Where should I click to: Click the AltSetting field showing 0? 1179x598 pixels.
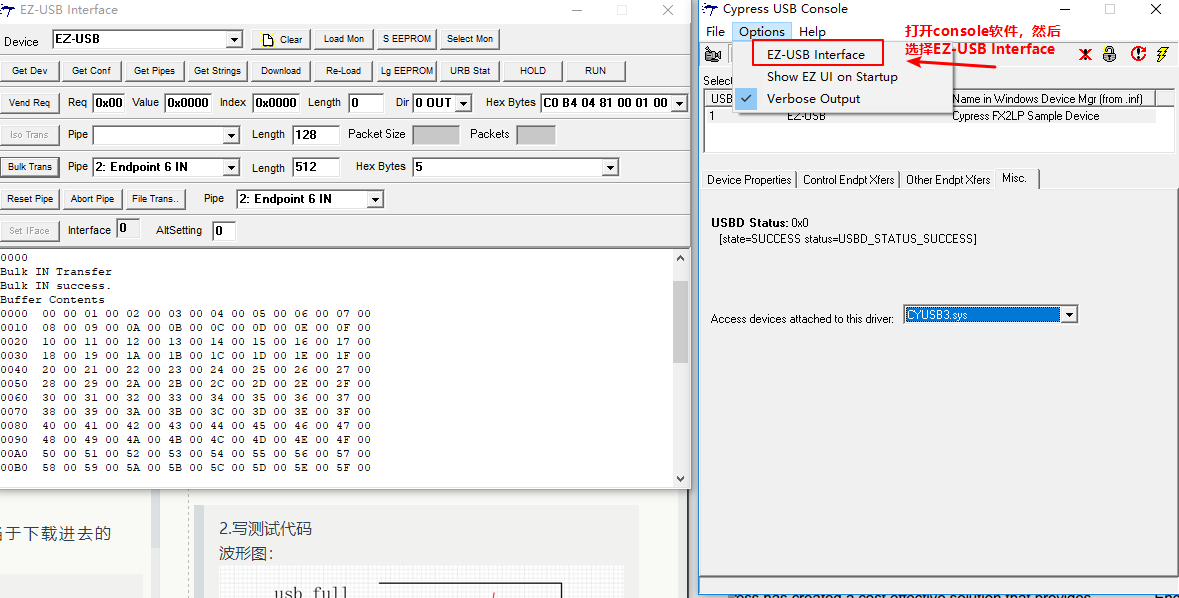[224, 231]
